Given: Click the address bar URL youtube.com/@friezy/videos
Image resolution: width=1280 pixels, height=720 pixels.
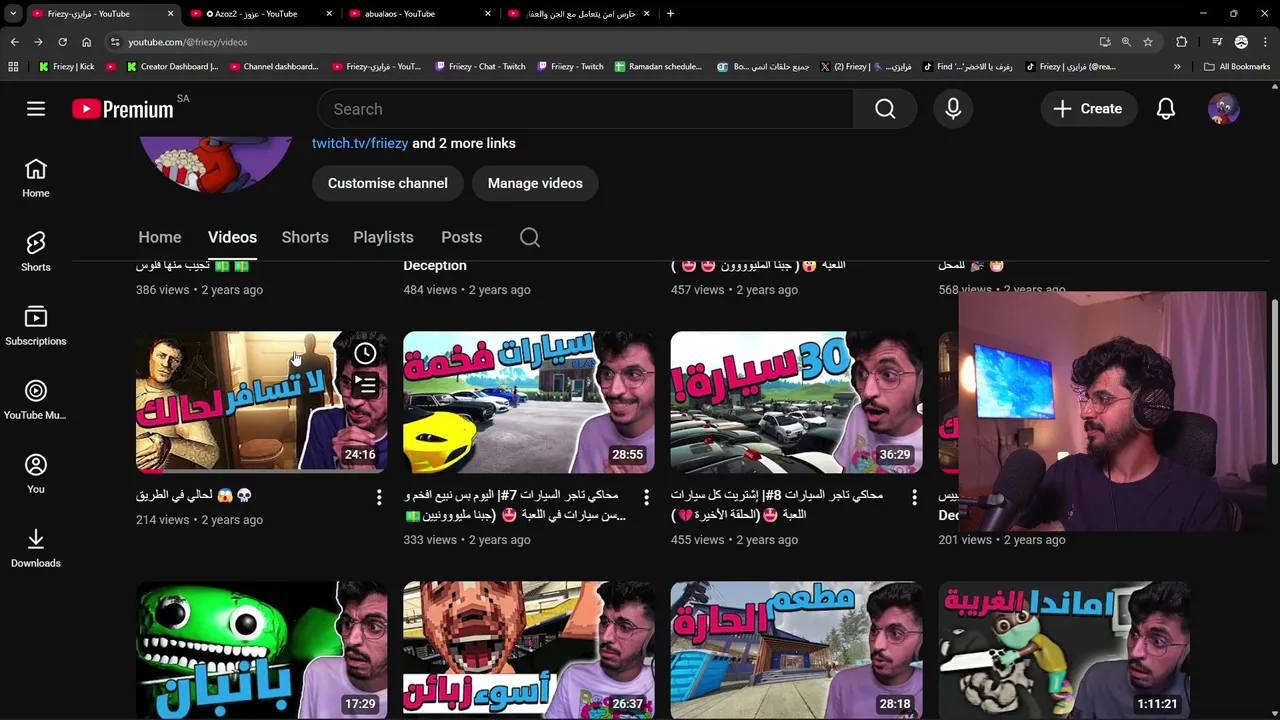Looking at the screenshot, I should [188, 42].
